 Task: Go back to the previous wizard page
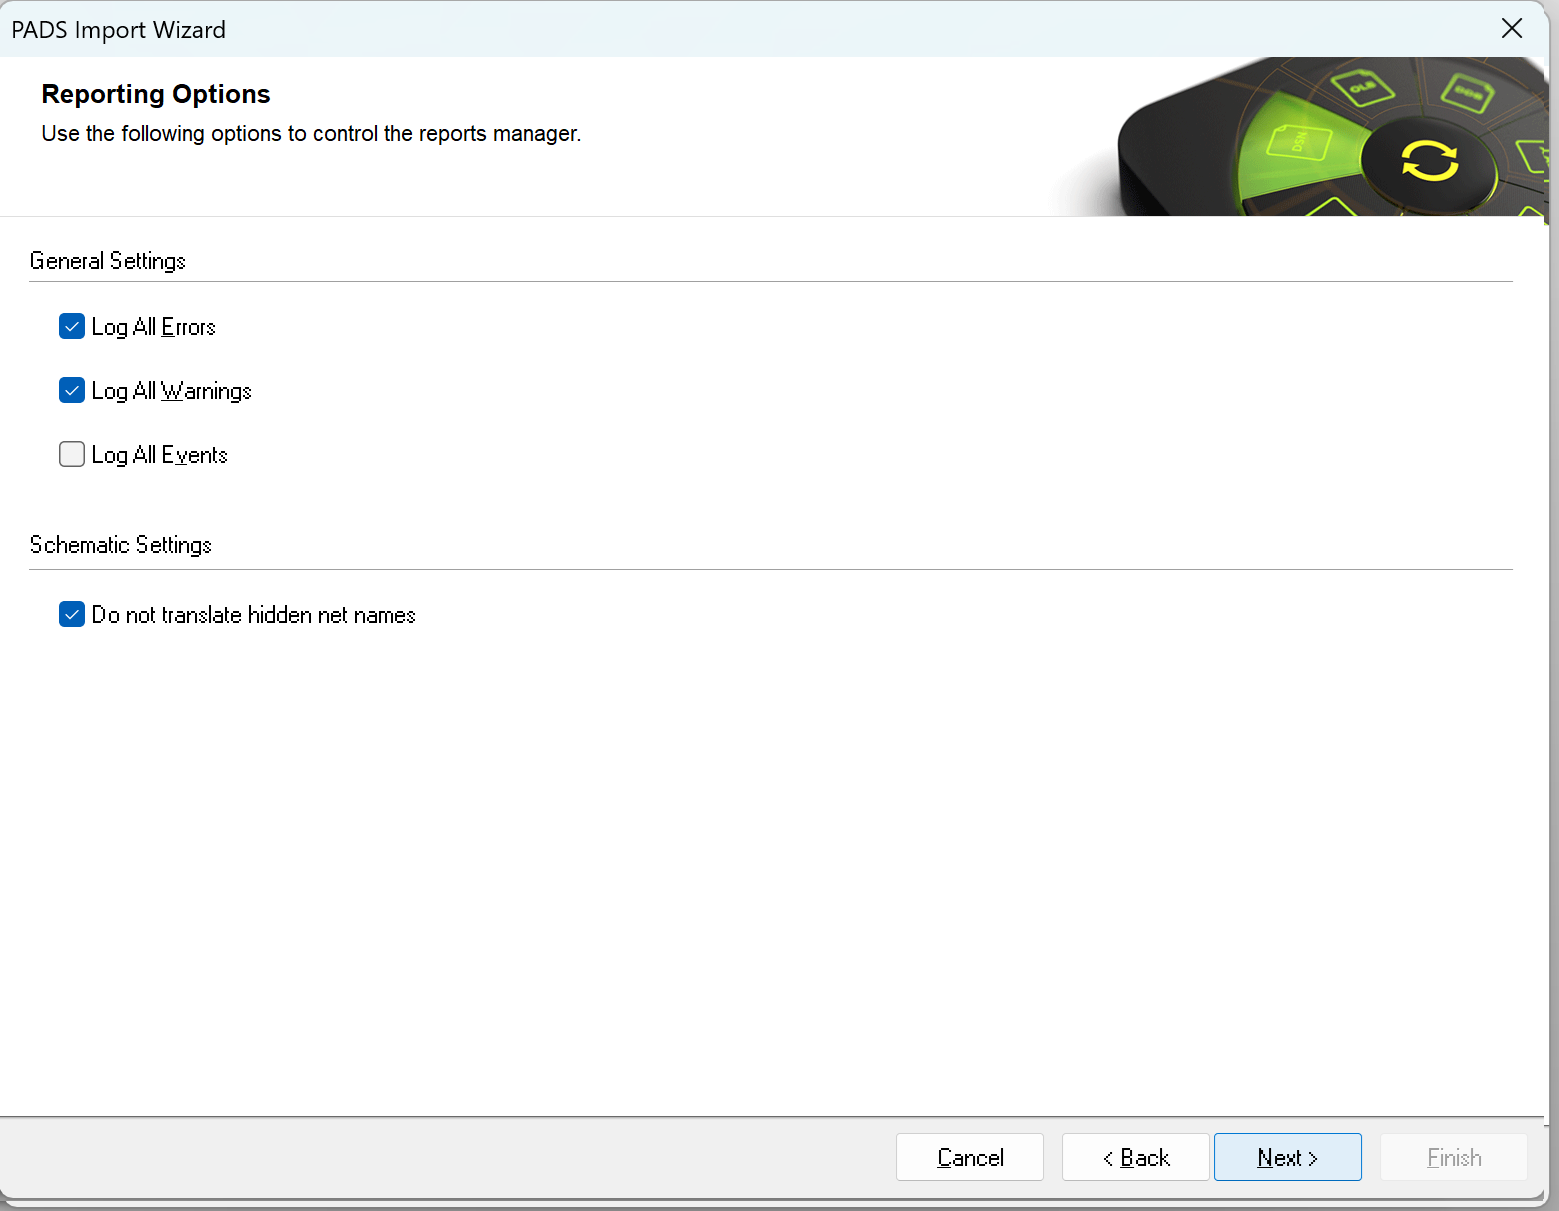click(1135, 1157)
